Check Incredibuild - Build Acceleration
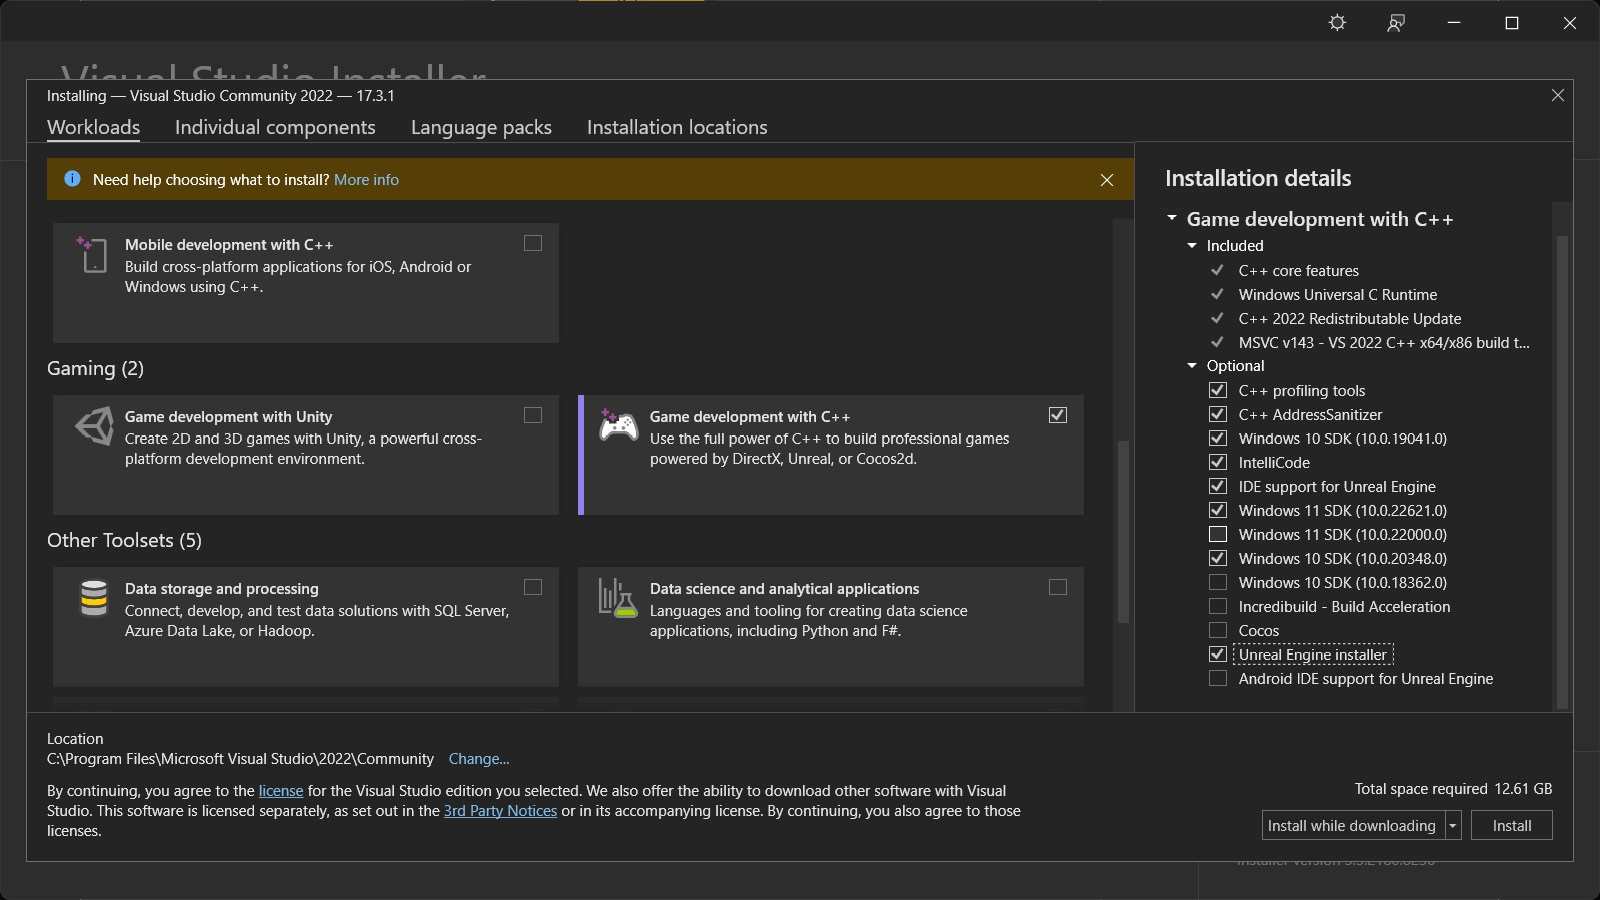Viewport: 1600px width, 900px height. [x=1218, y=606]
